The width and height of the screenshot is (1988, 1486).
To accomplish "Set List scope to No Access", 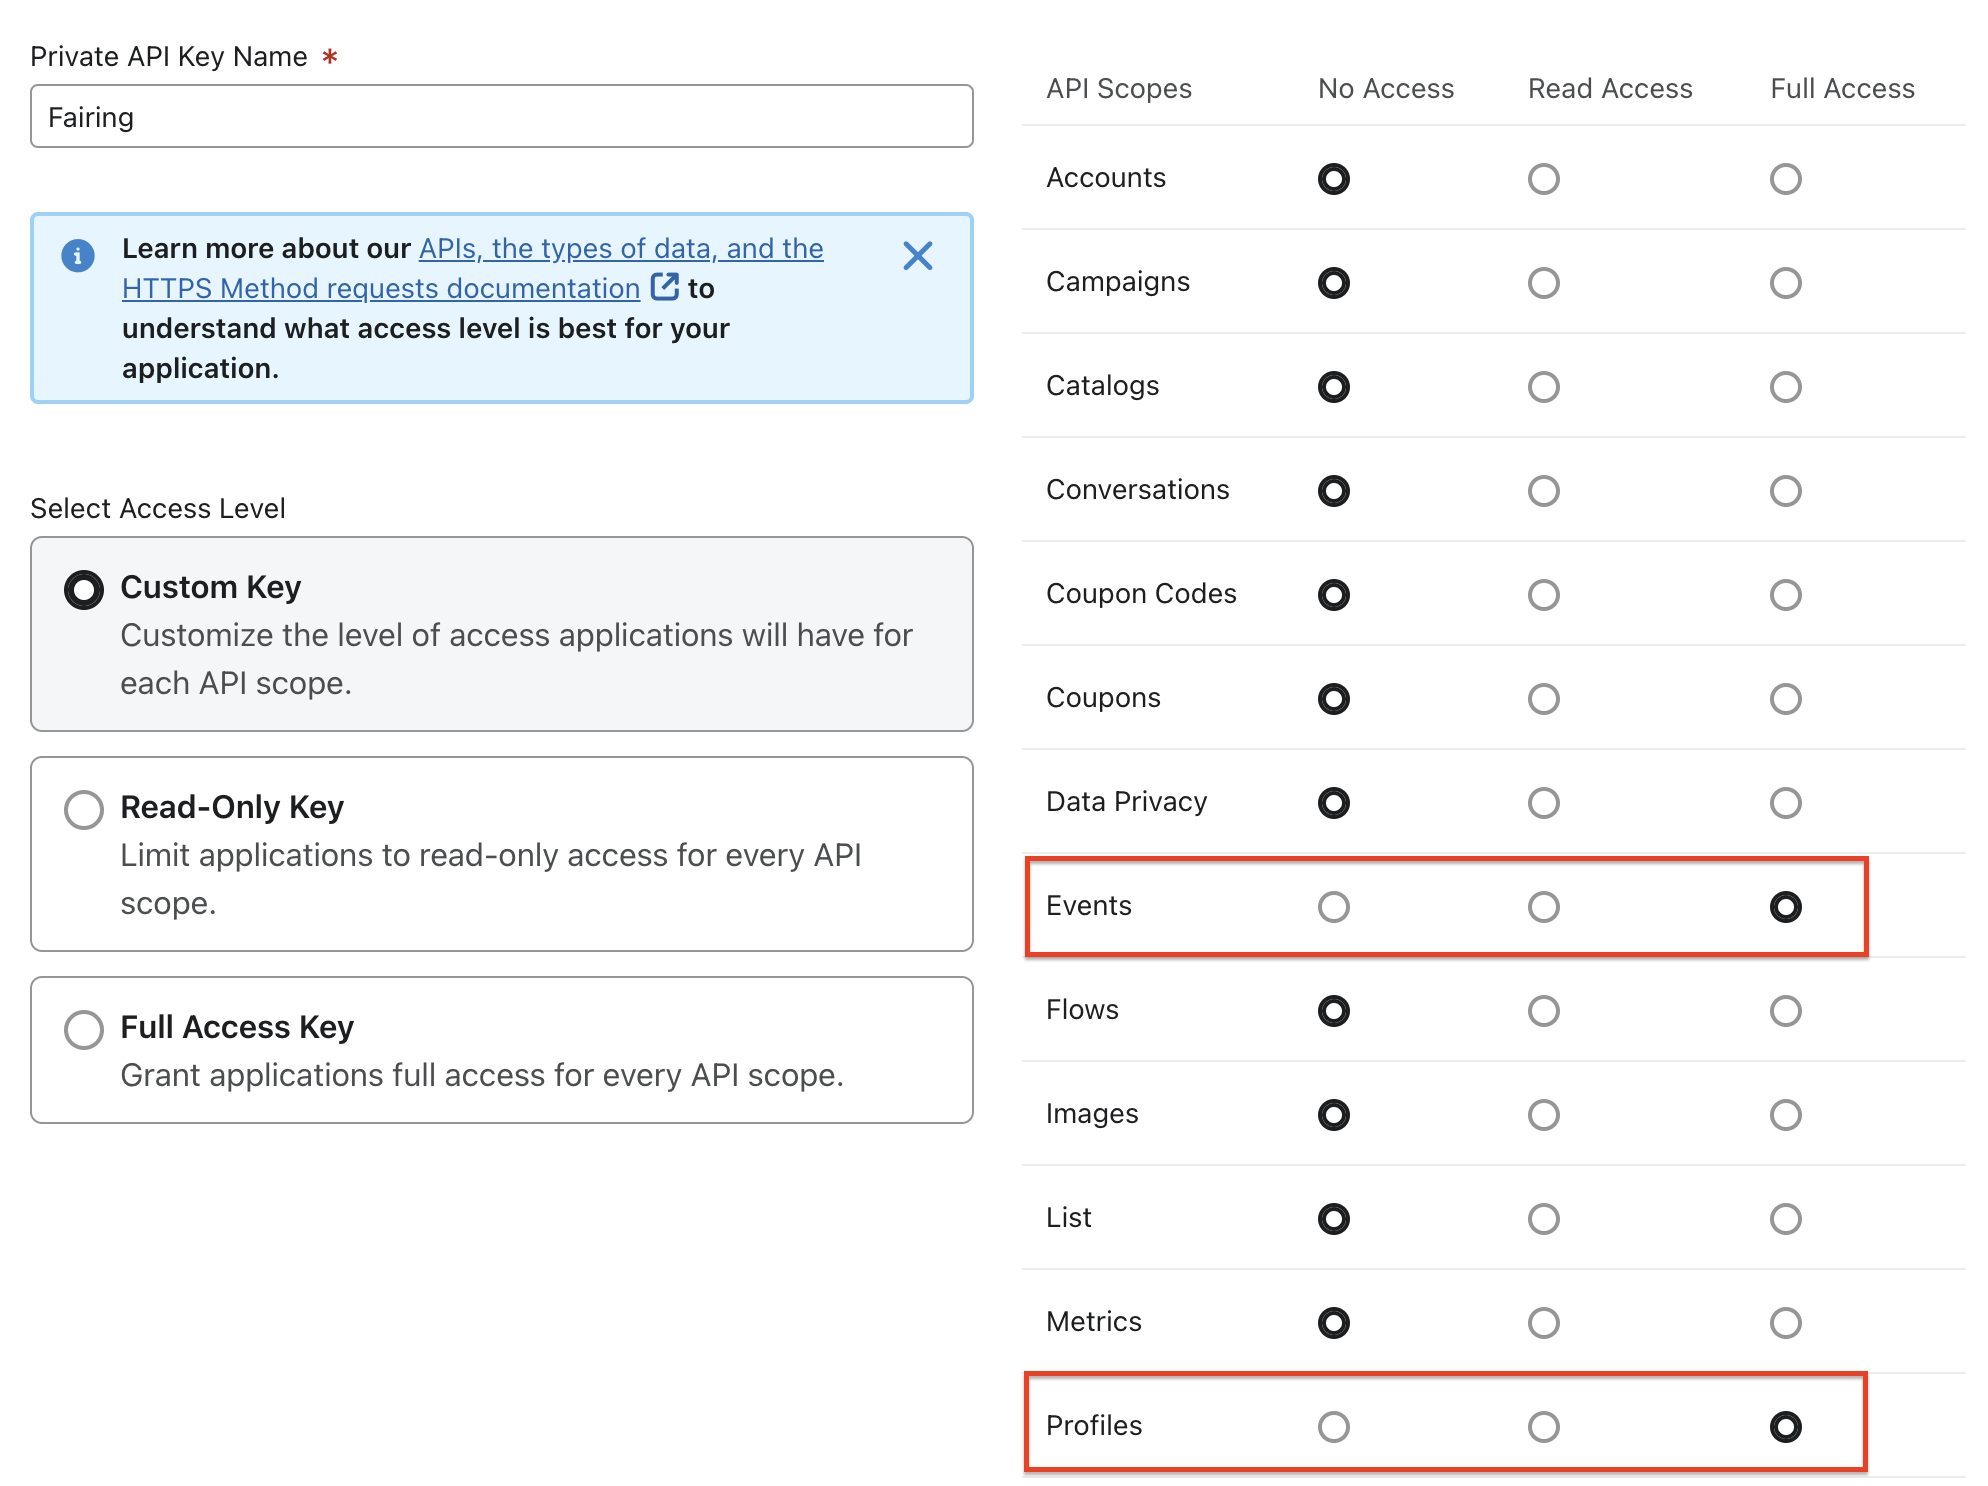I will pos(1333,1219).
